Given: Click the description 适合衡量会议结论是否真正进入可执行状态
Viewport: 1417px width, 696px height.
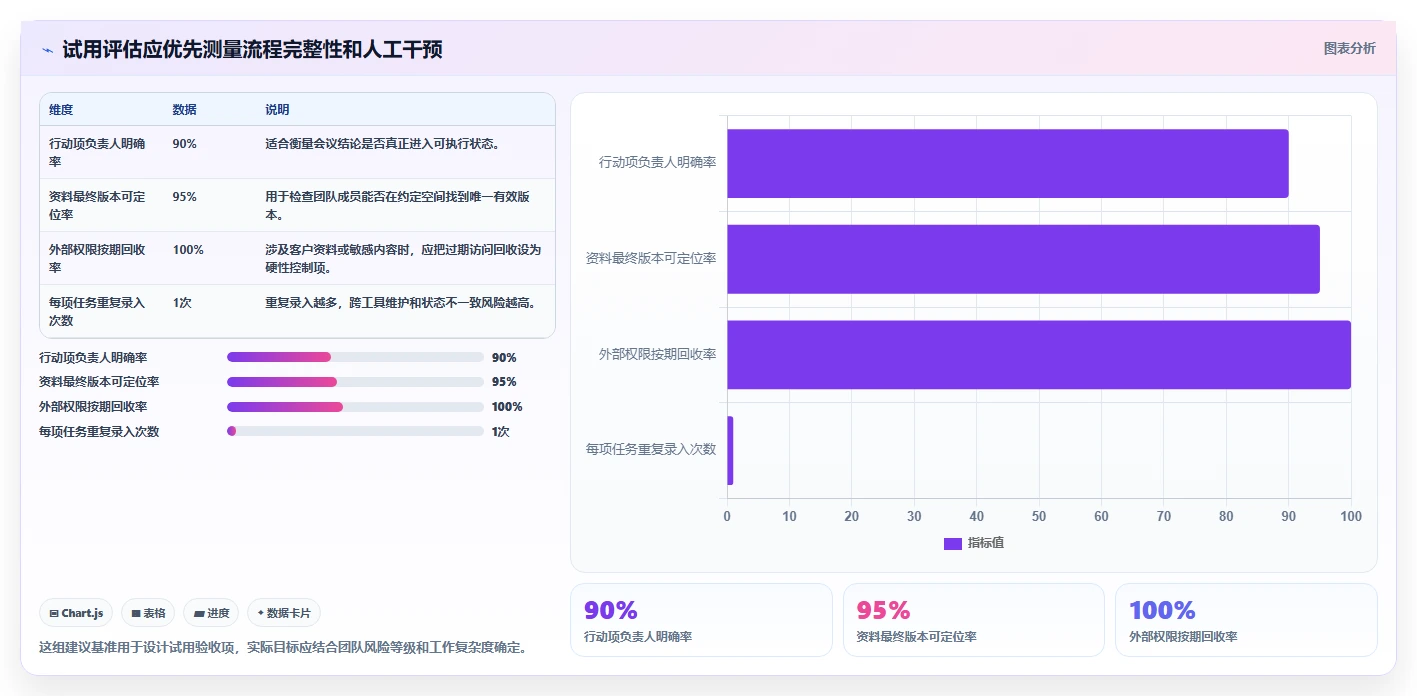Looking at the screenshot, I should (382, 144).
